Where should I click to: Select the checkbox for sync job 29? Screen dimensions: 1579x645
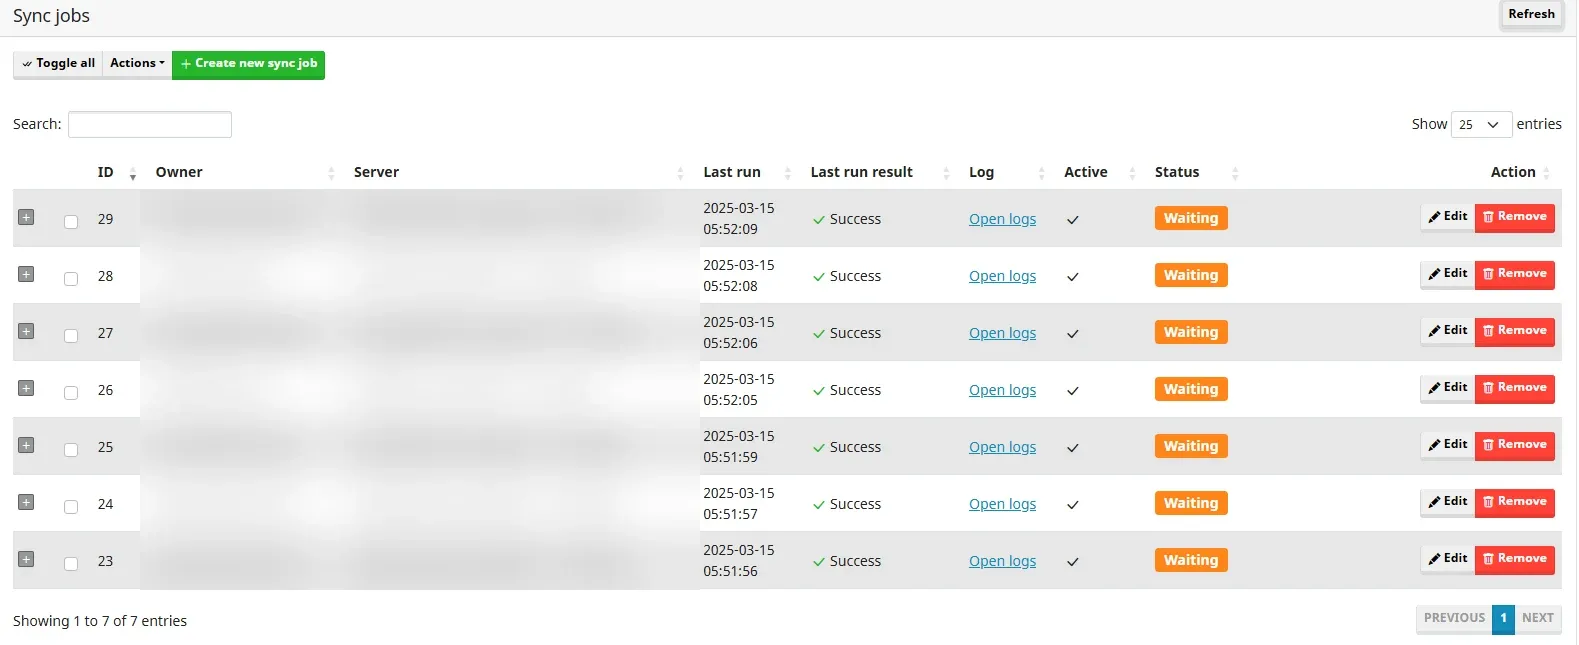point(71,221)
